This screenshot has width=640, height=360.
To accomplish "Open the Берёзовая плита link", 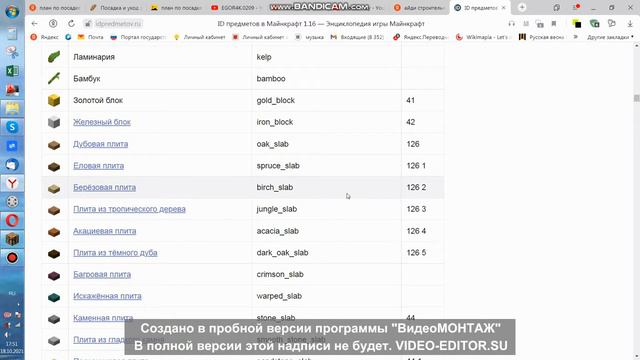I will [x=104, y=187].
